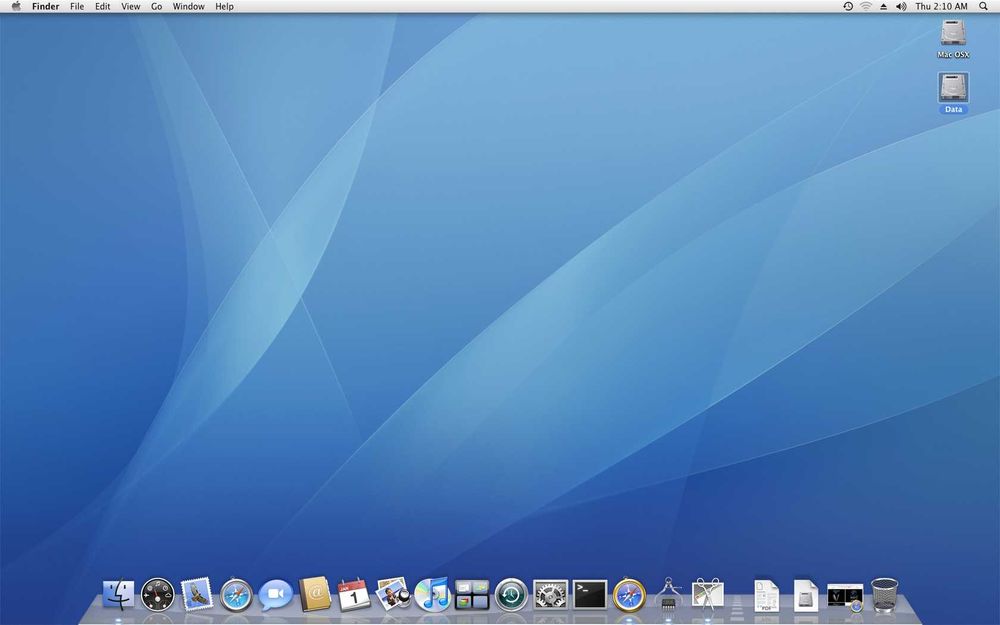Open Finder from the Dock
The height and width of the screenshot is (625, 1000).
click(x=119, y=594)
